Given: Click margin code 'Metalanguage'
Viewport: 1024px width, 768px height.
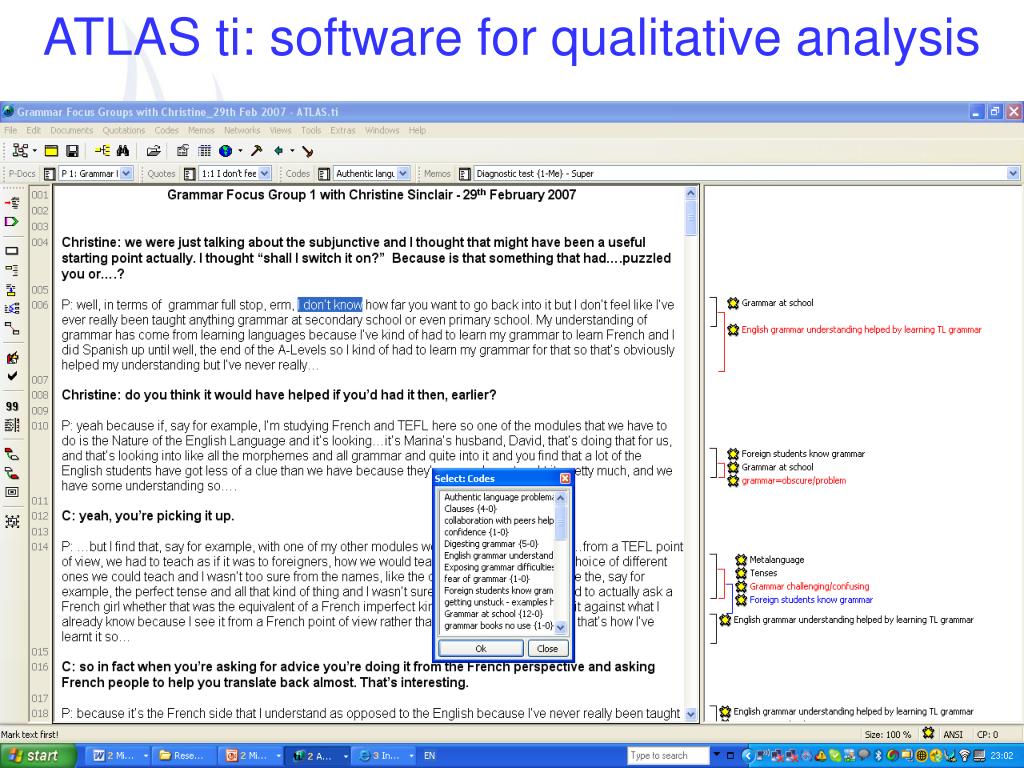Looking at the screenshot, I should point(776,560).
